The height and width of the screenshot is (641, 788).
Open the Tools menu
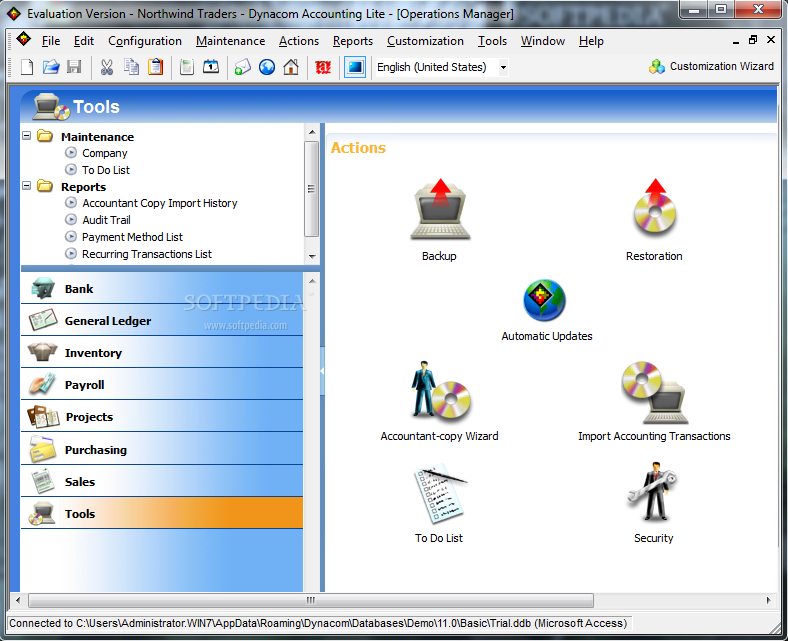coord(492,41)
